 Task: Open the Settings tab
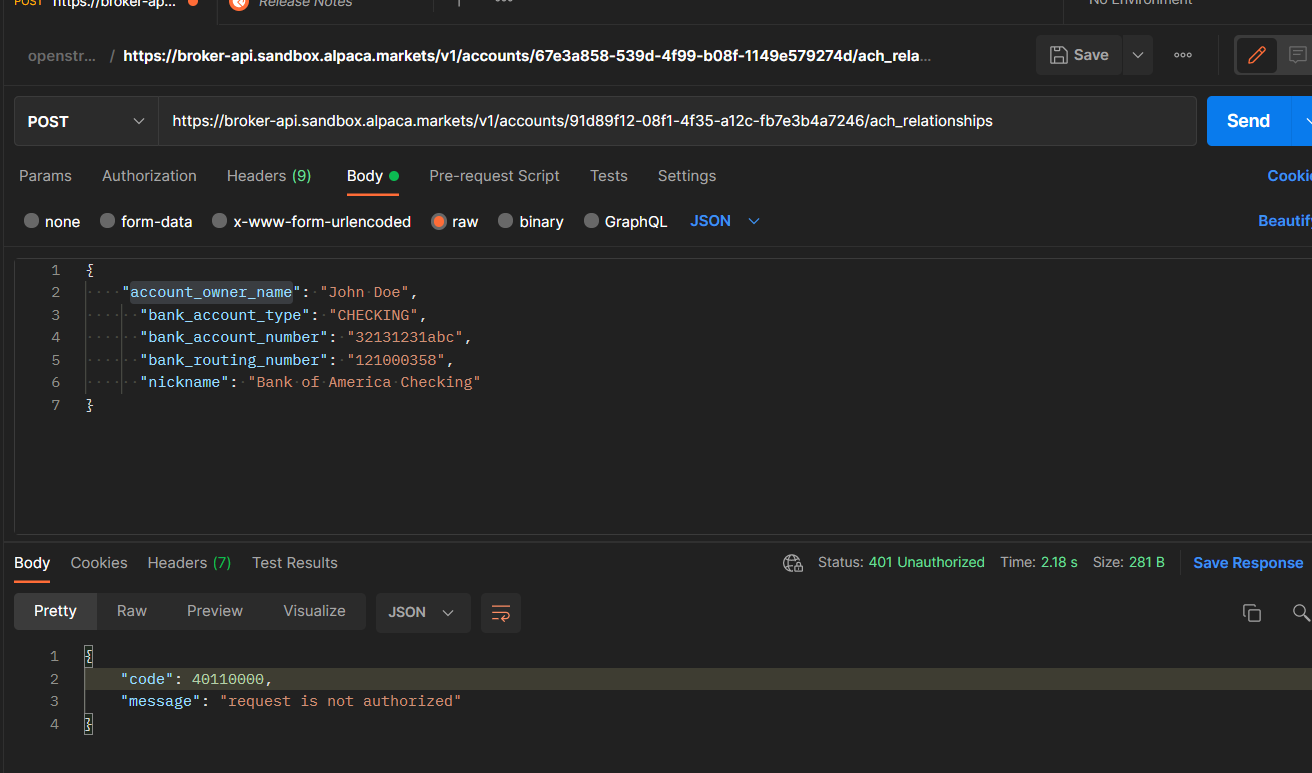(687, 176)
